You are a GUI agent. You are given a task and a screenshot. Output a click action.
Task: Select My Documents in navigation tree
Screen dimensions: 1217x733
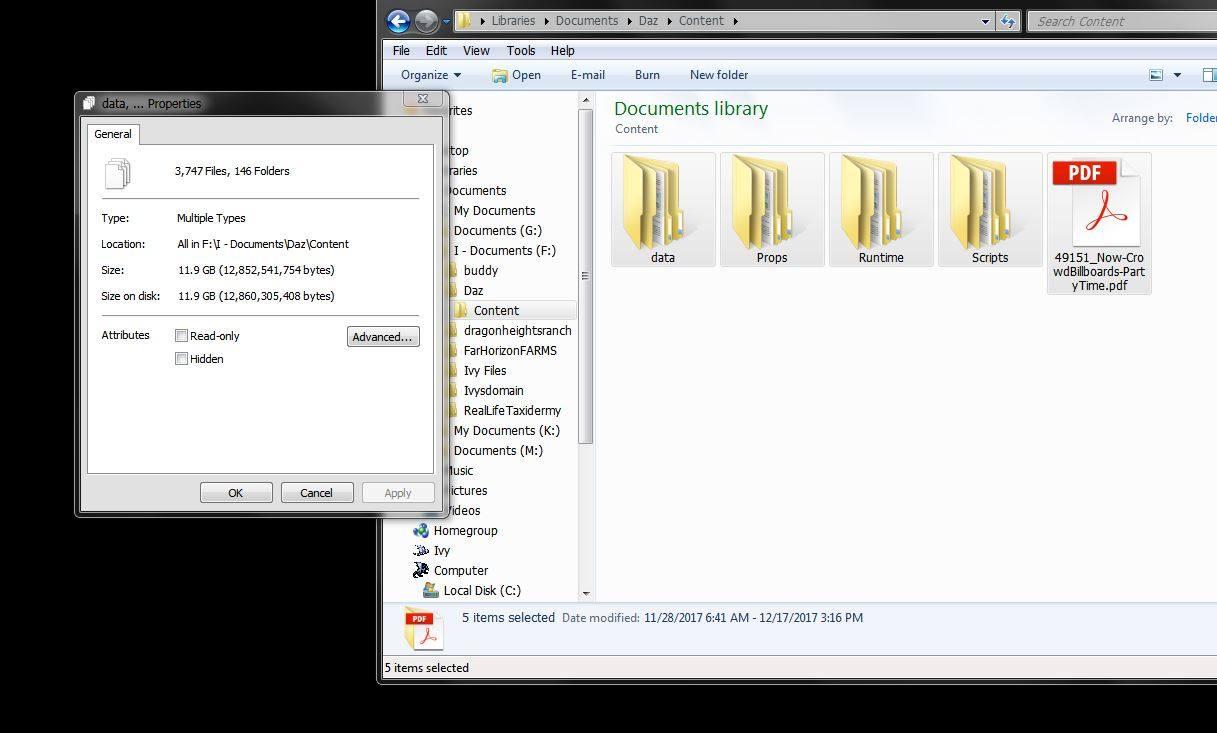[494, 210]
